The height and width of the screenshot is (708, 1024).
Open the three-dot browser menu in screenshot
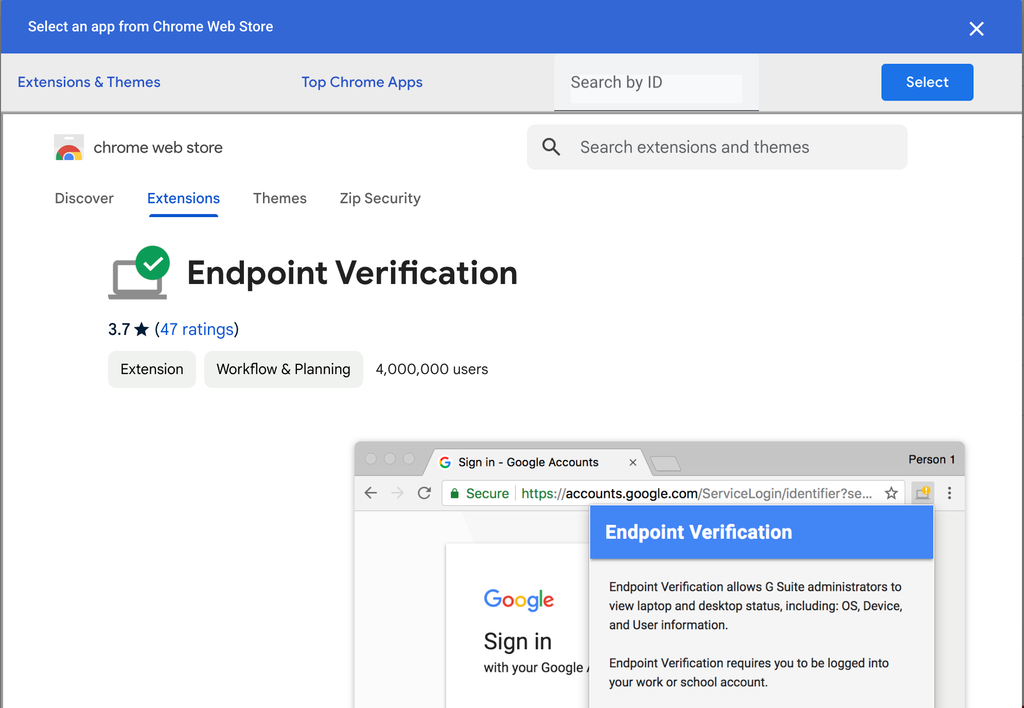(x=949, y=493)
